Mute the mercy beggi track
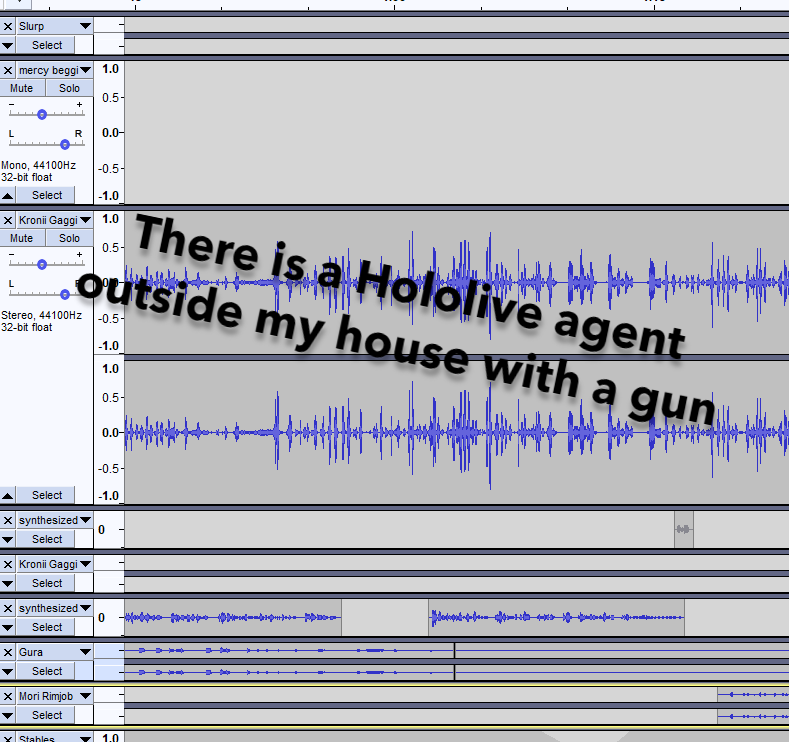 click(22, 88)
